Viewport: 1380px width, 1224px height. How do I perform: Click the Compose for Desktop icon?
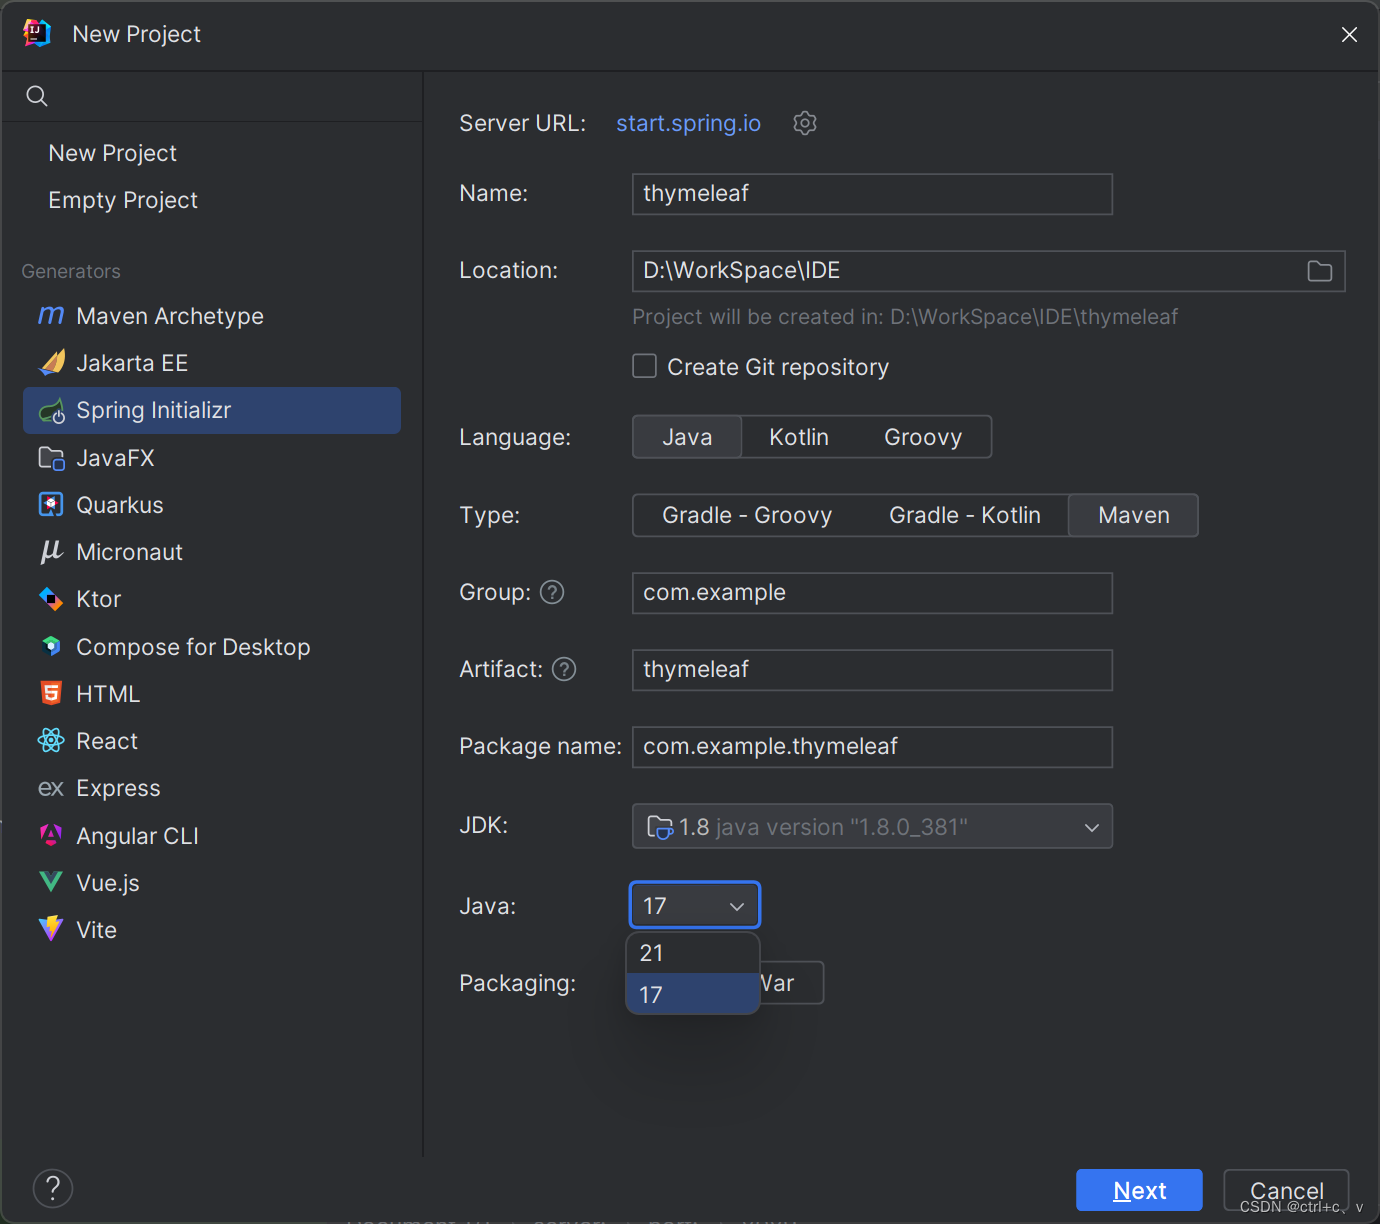click(x=51, y=646)
